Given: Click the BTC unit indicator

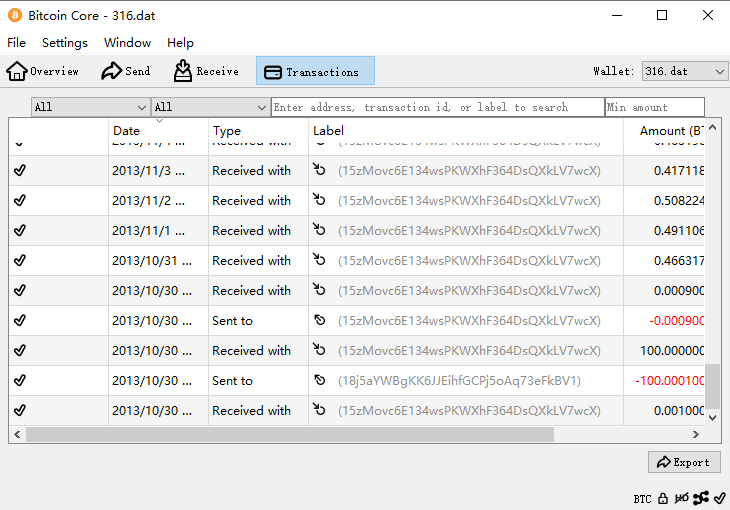Looking at the screenshot, I should point(642,498).
